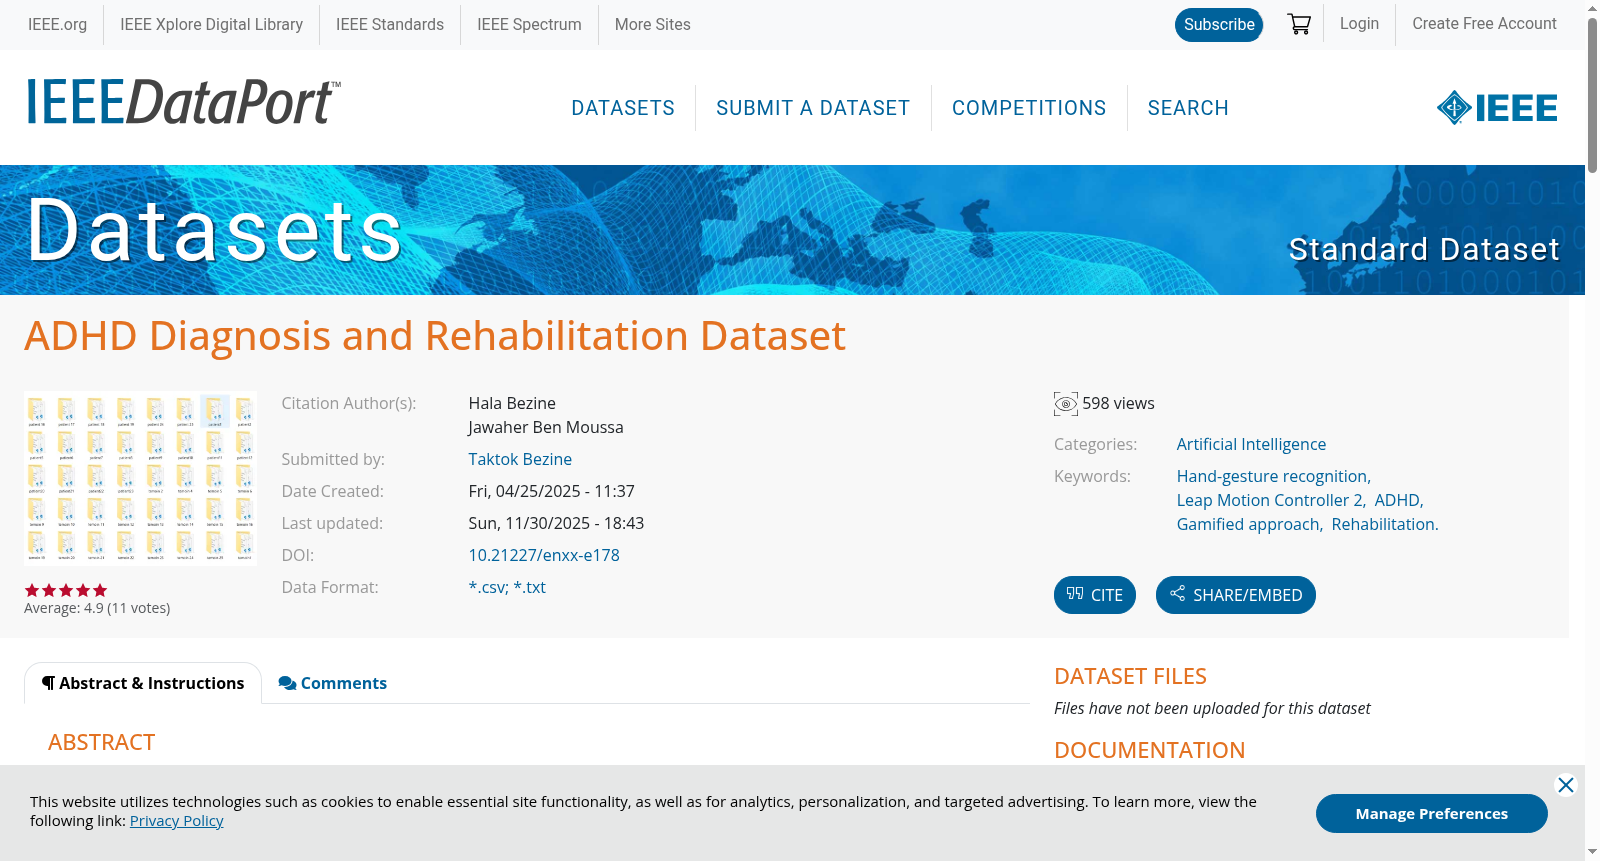This screenshot has height=861, width=1600.
Task: Click the Subscribe button
Action: pos(1219,24)
